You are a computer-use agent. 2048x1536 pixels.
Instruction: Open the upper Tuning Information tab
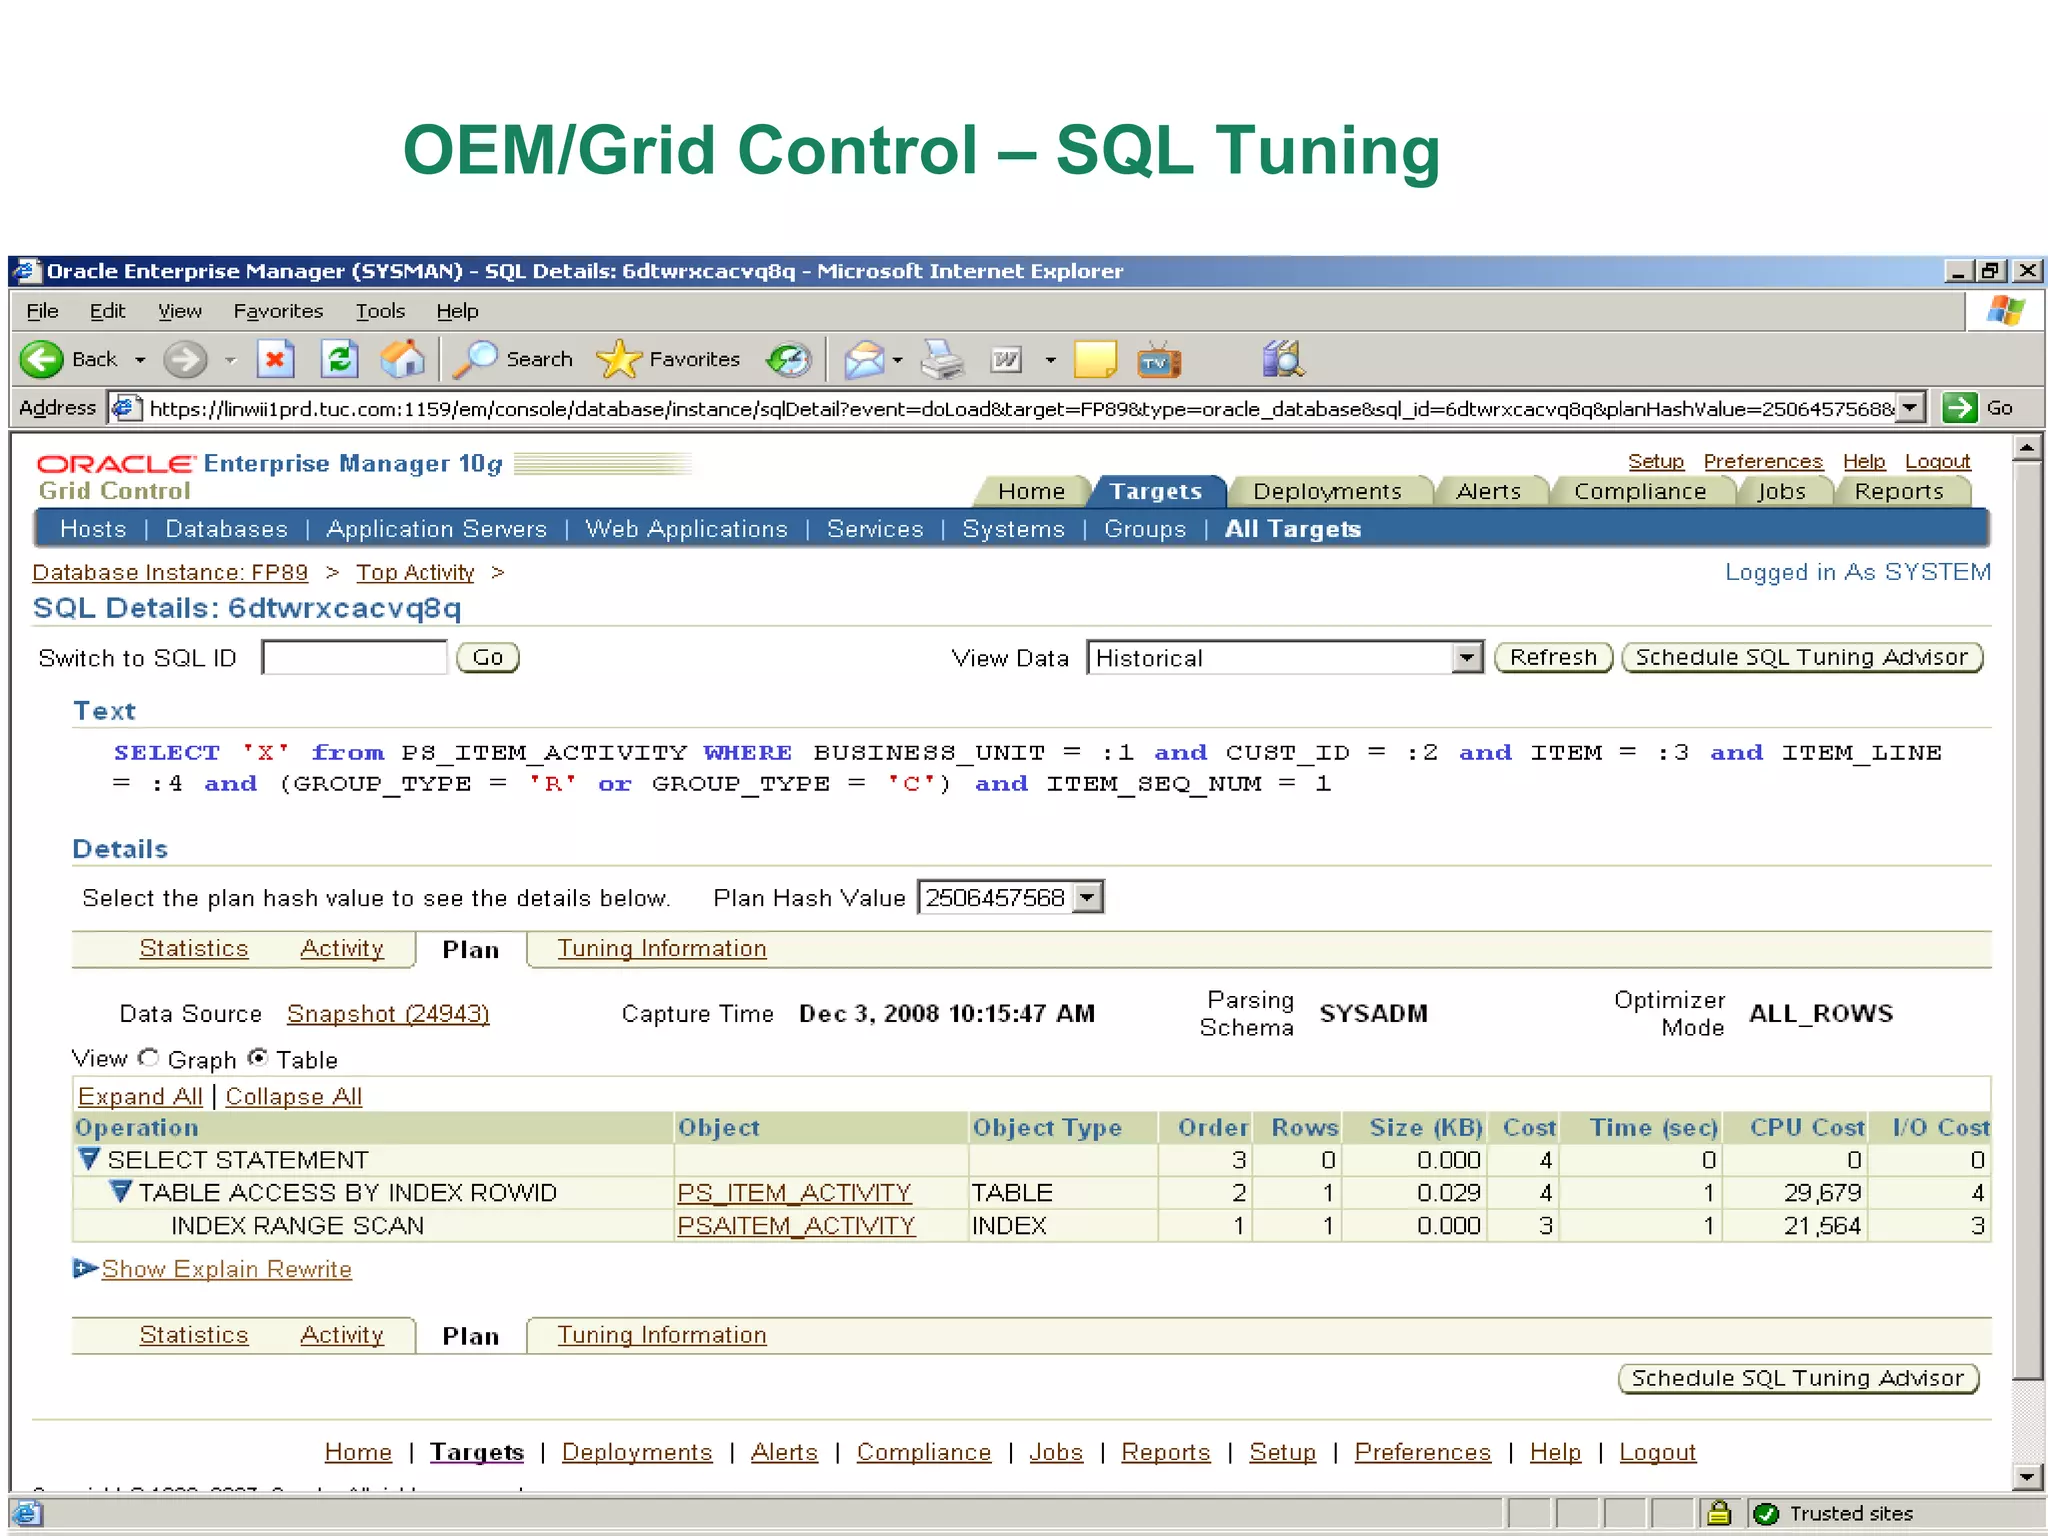[662, 948]
